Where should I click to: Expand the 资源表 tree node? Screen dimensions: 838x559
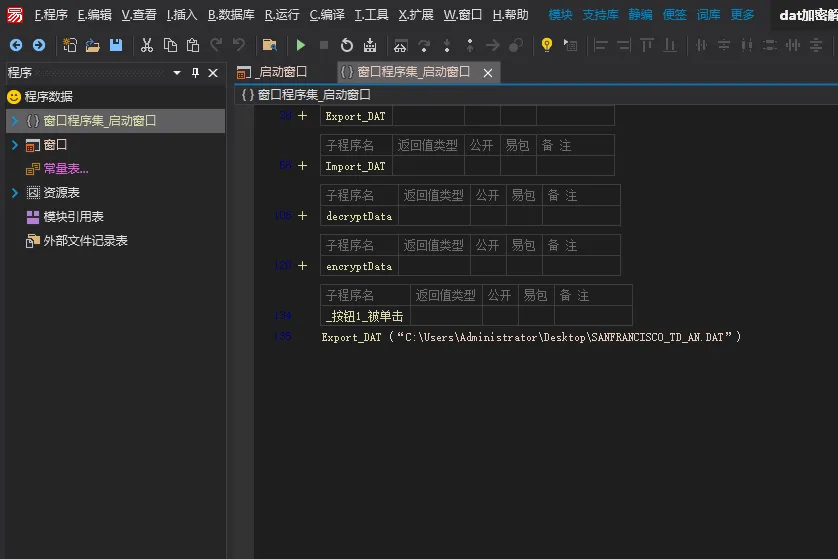[15, 193]
